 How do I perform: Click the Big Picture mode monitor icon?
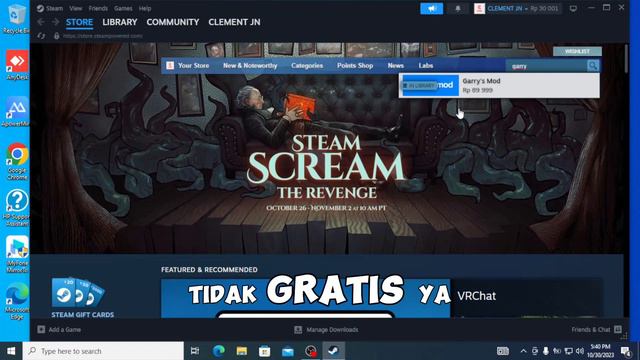point(573,9)
